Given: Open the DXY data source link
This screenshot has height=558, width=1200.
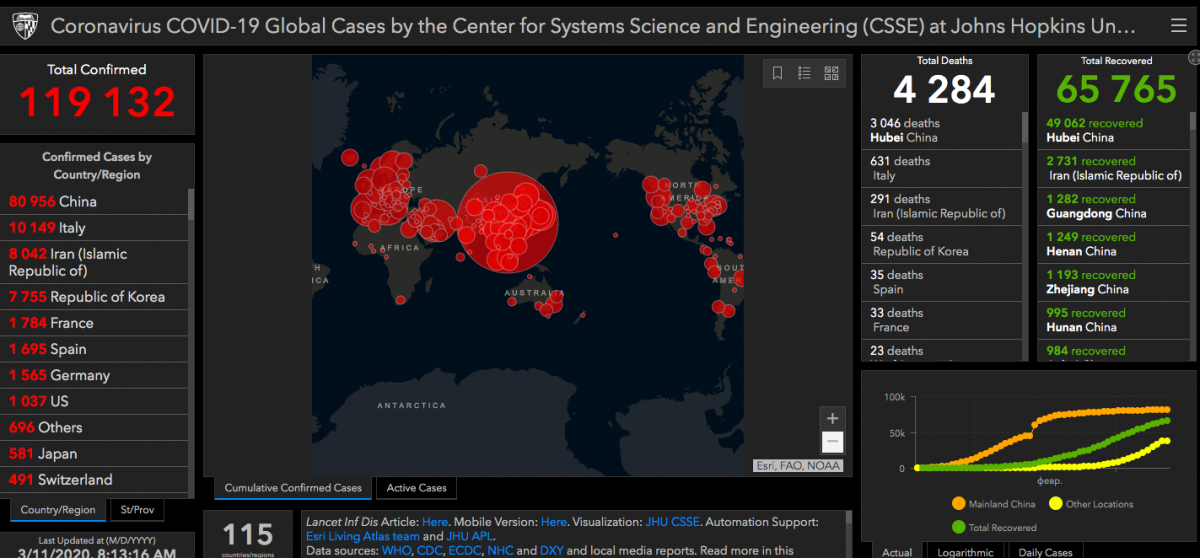Looking at the screenshot, I should click(552, 551).
